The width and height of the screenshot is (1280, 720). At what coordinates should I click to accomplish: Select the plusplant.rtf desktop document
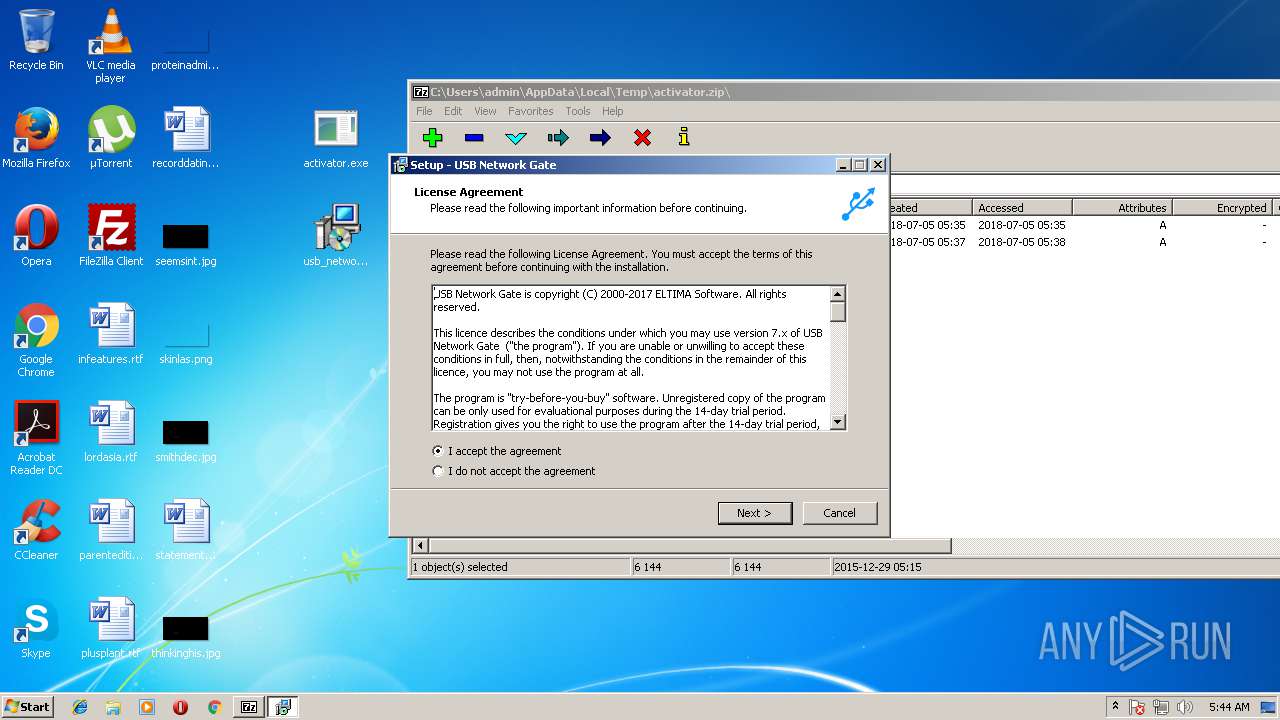pos(110,628)
